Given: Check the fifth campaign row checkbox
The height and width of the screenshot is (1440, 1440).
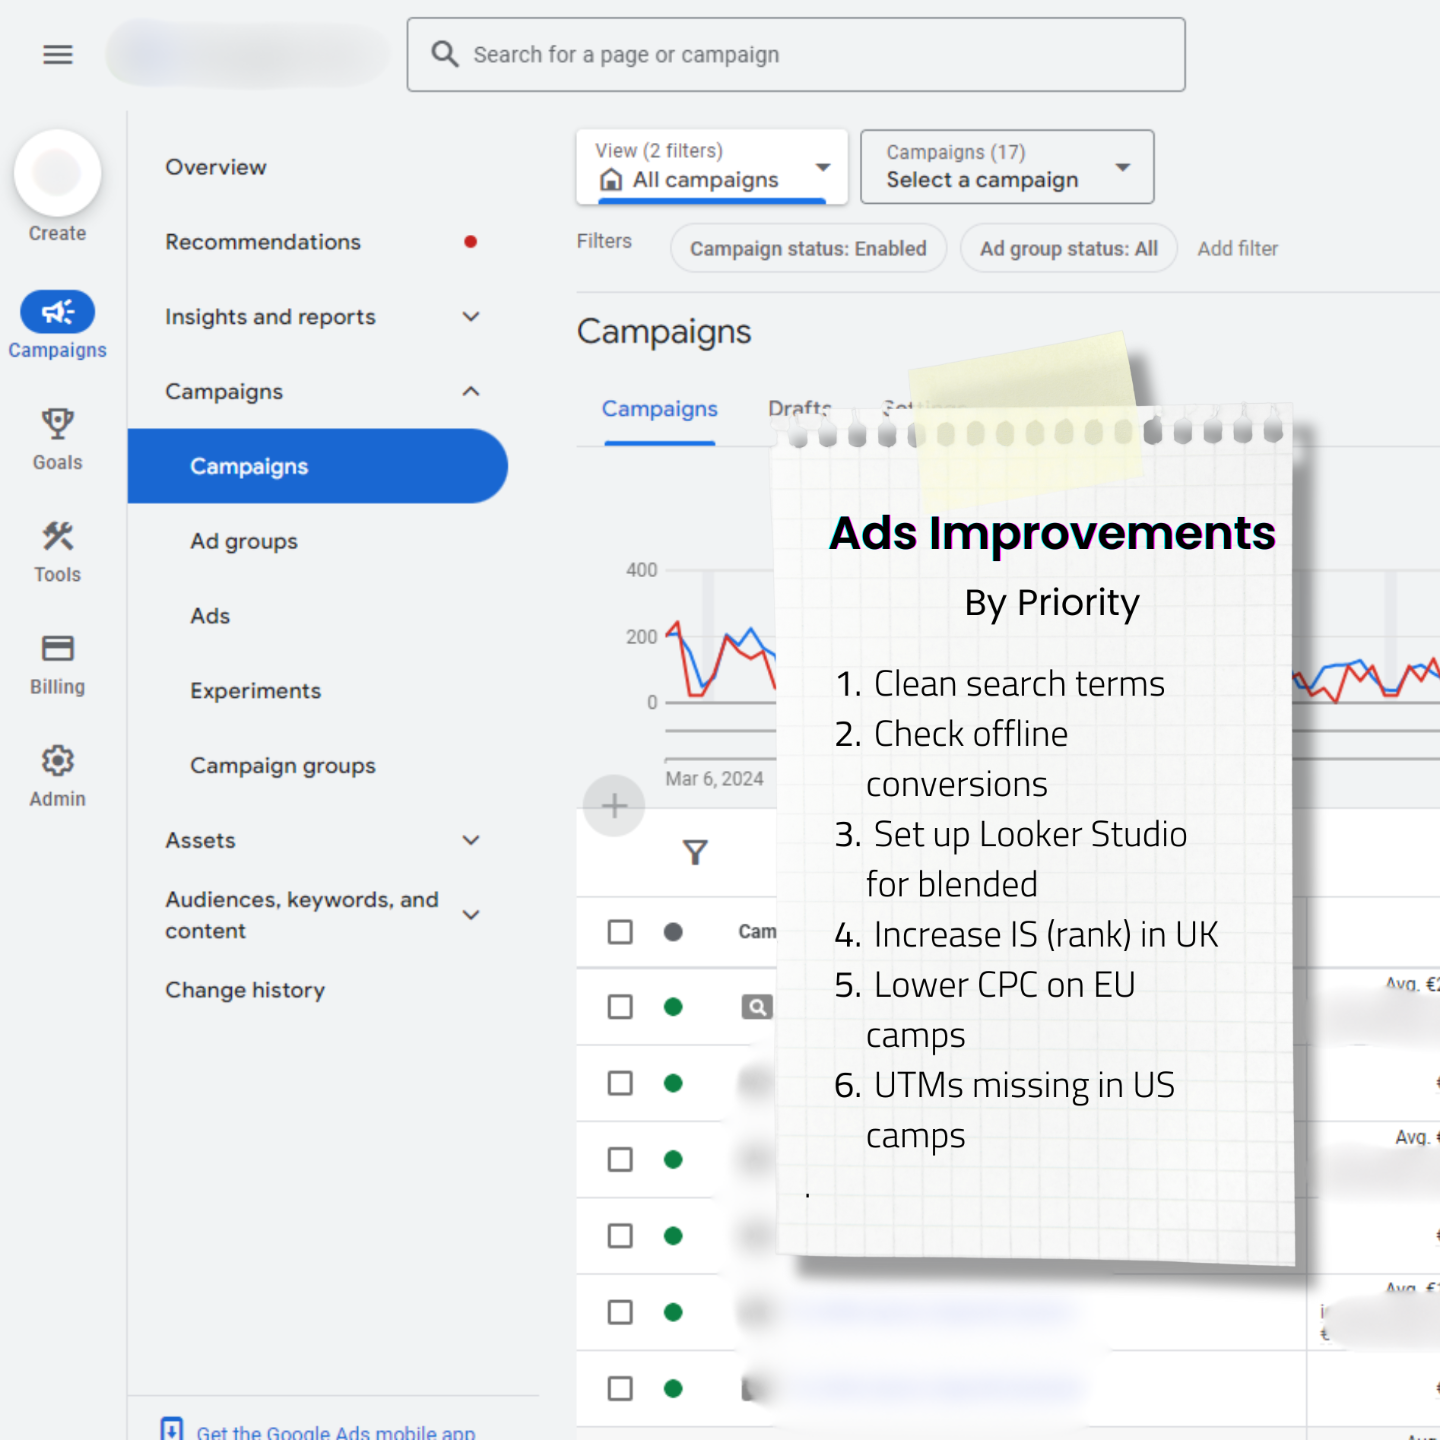Looking at the screenshot, I should pyautogui.click(x=620, y=1312).
